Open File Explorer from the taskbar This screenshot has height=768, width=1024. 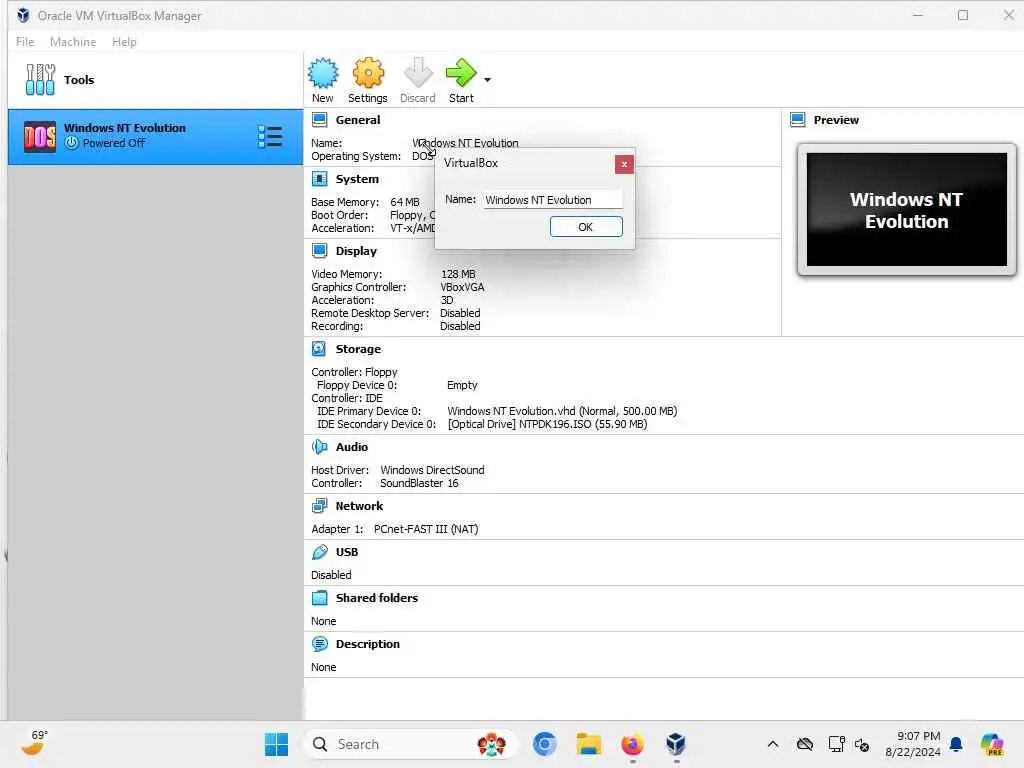coord(589,744)
